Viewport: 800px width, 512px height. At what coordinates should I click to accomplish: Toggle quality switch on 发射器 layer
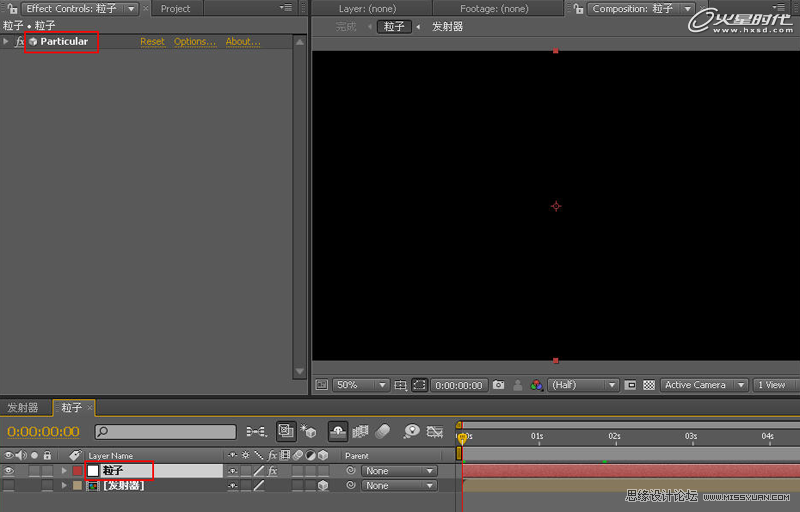259,485
